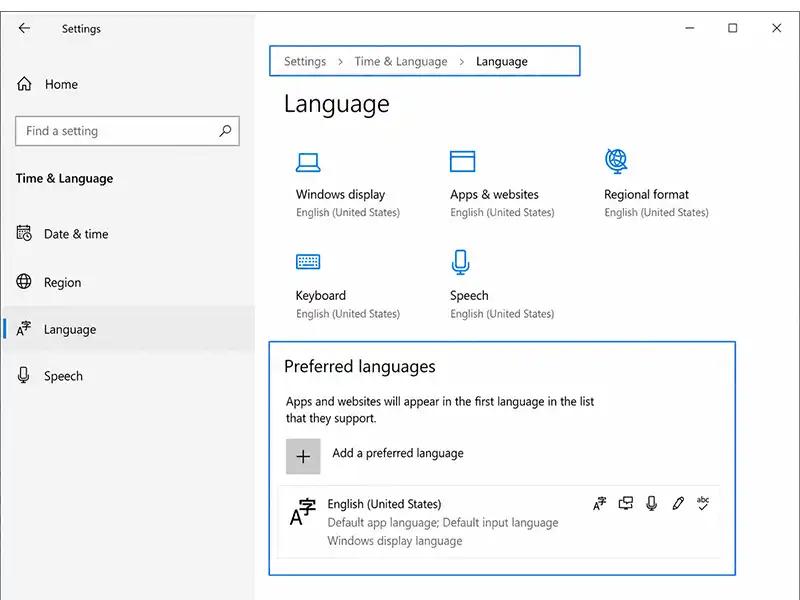Focus the Find a setting search box
The image size is (800, 600).
pos(127,131)
